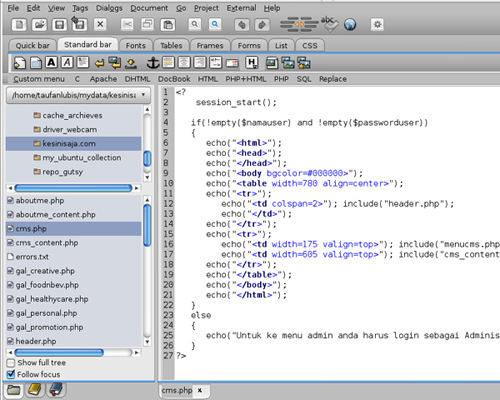Insert a horizontal rule with yellow lines icon
The height and width of the screenshot is (400, 500).
point(169,62)
